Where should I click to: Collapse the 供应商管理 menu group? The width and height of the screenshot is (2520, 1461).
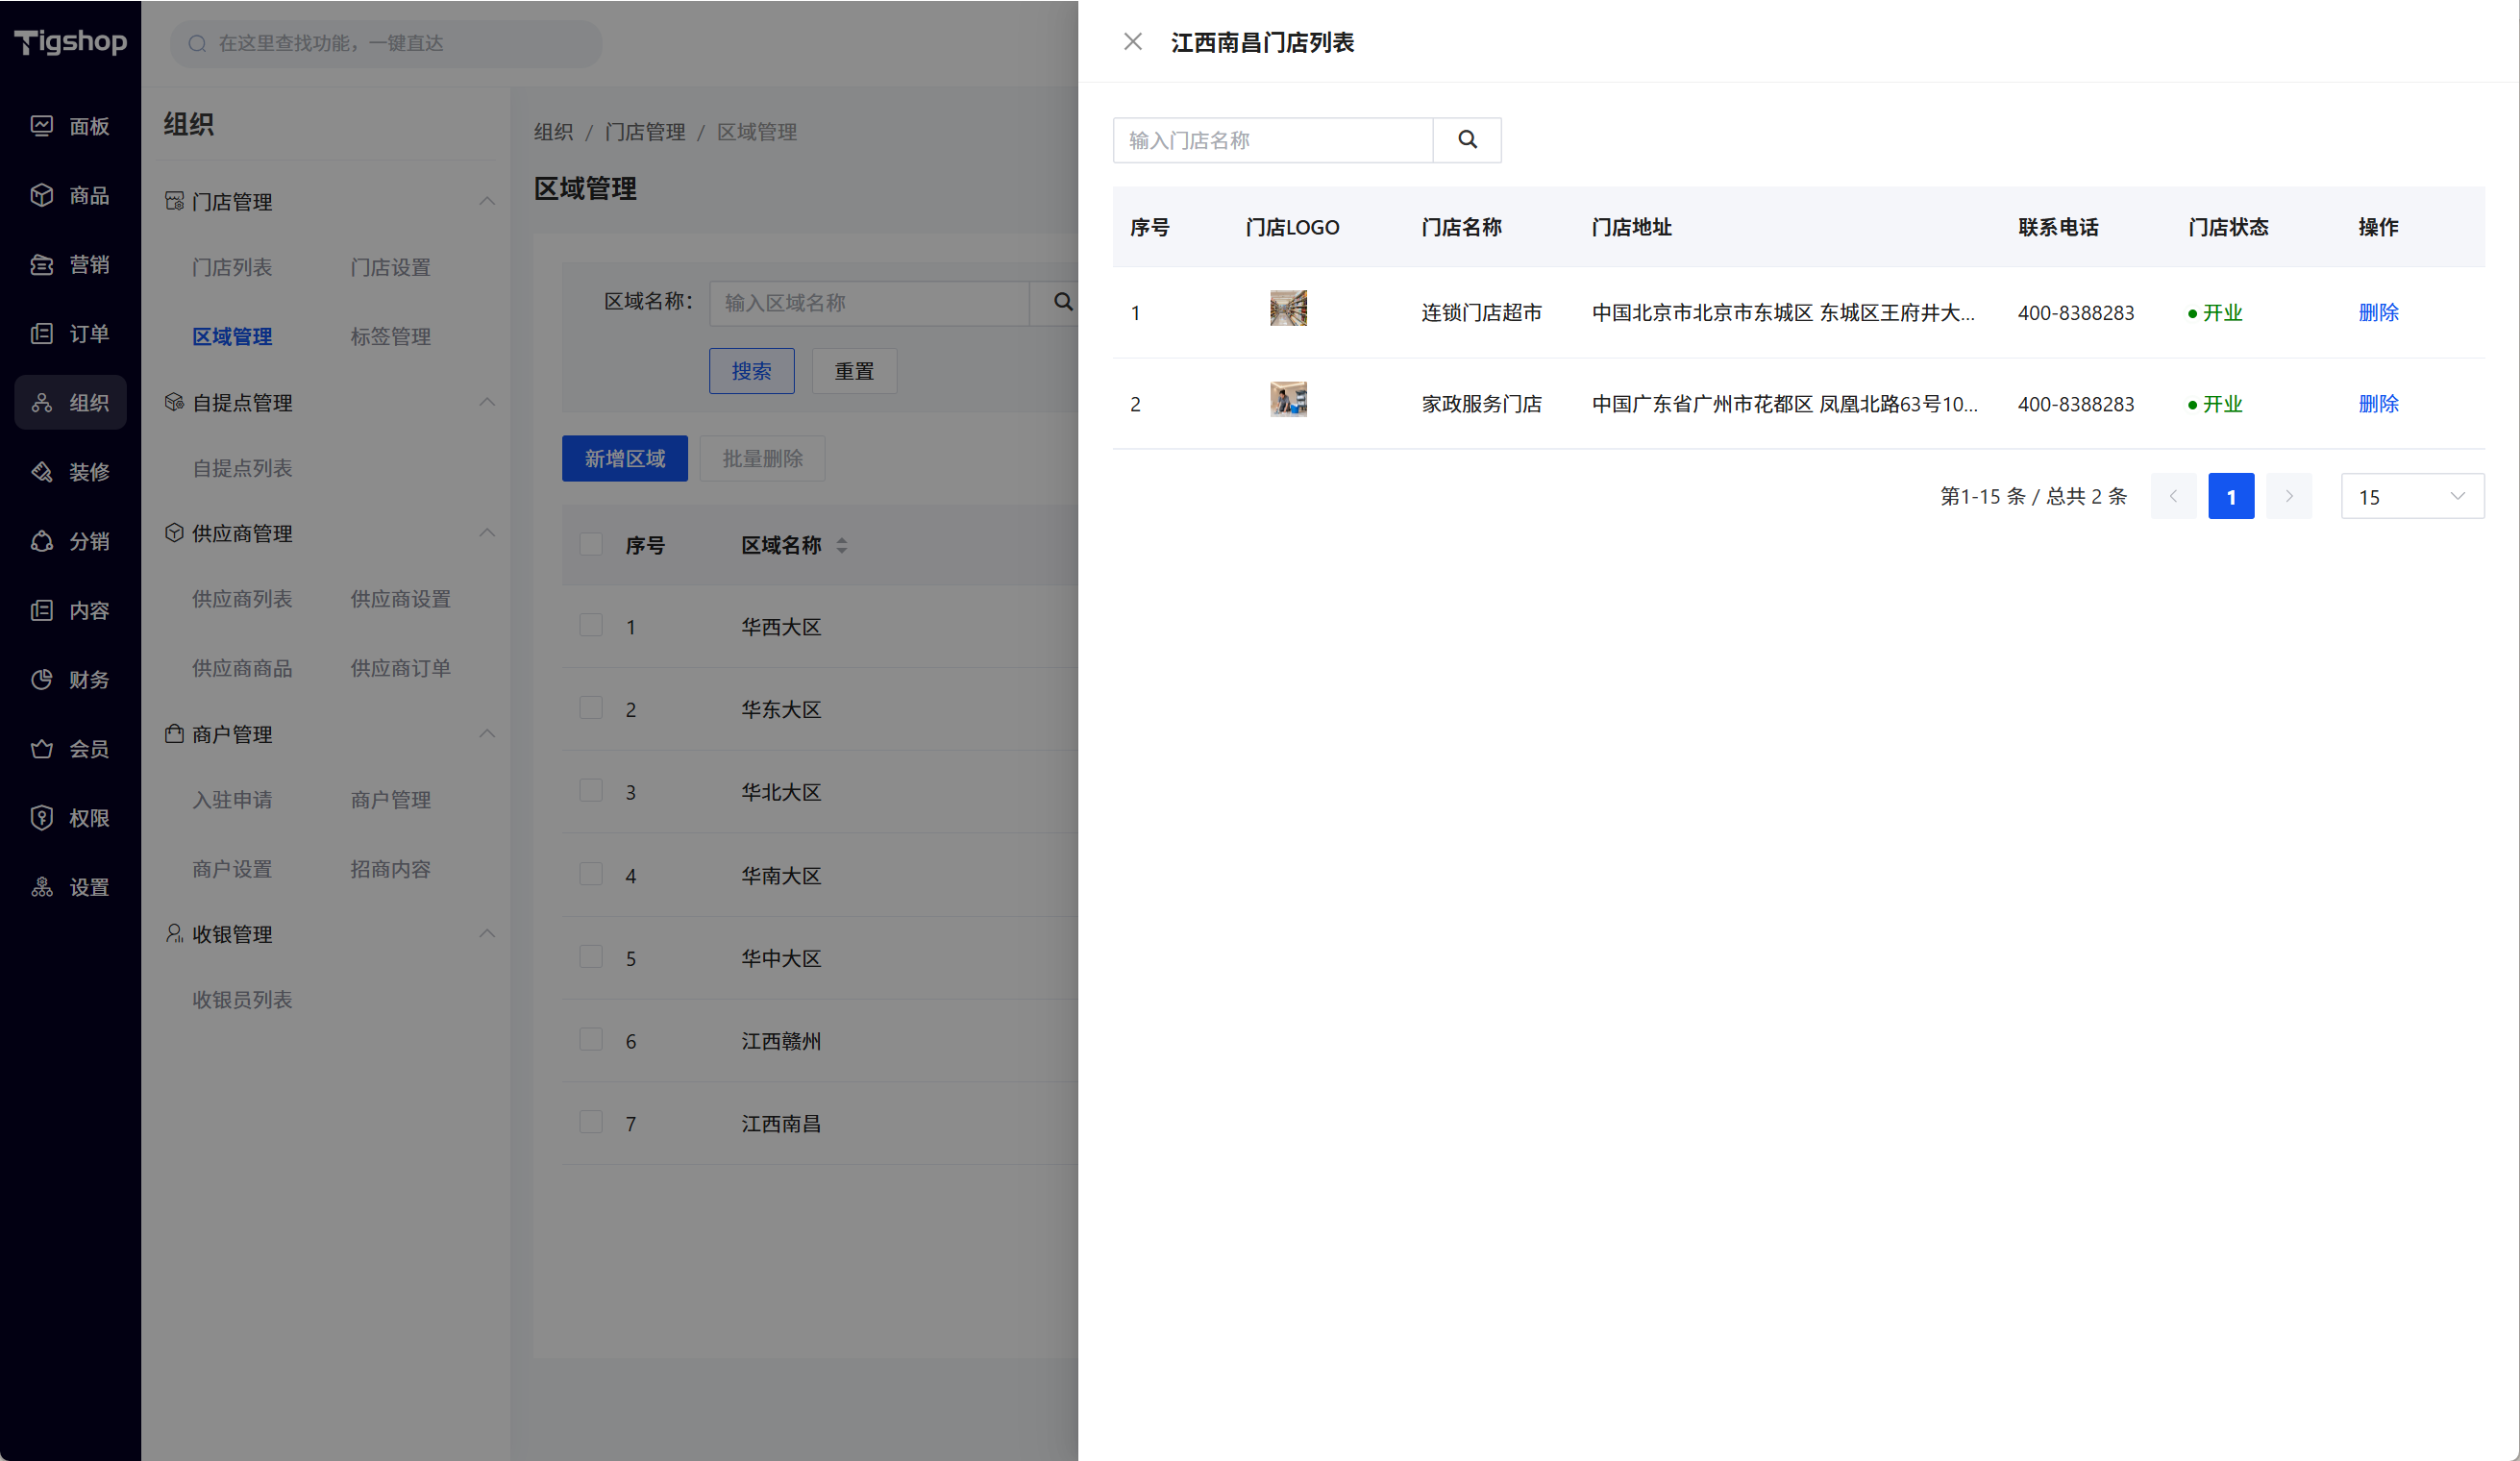[x=487, y=533]
